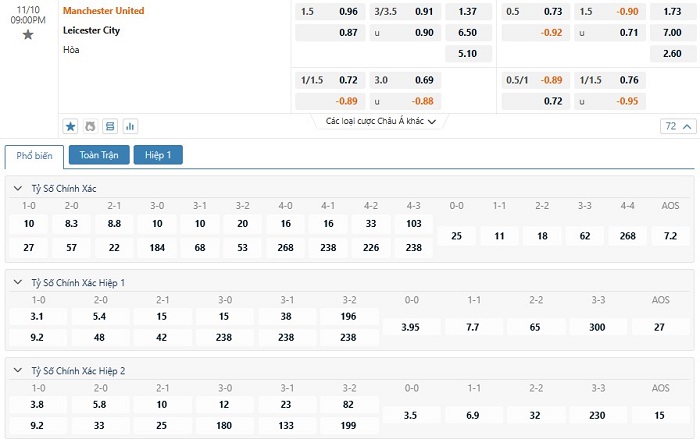Switch to the Hiệp 1 tab
The image size is (700, 439).
click(158, 155)
